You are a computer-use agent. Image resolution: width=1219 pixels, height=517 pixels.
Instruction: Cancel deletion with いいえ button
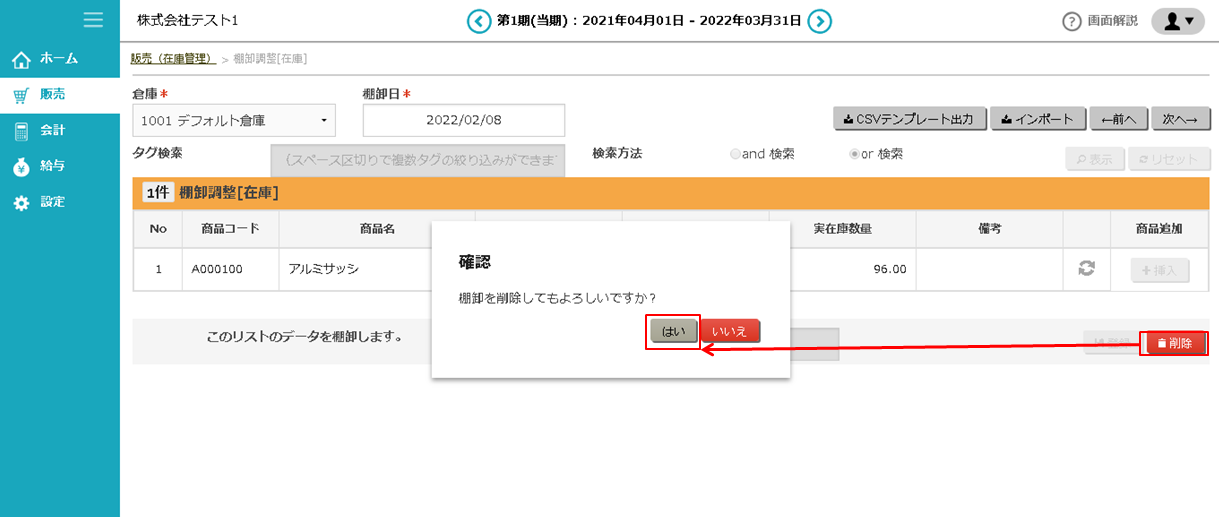730,331
